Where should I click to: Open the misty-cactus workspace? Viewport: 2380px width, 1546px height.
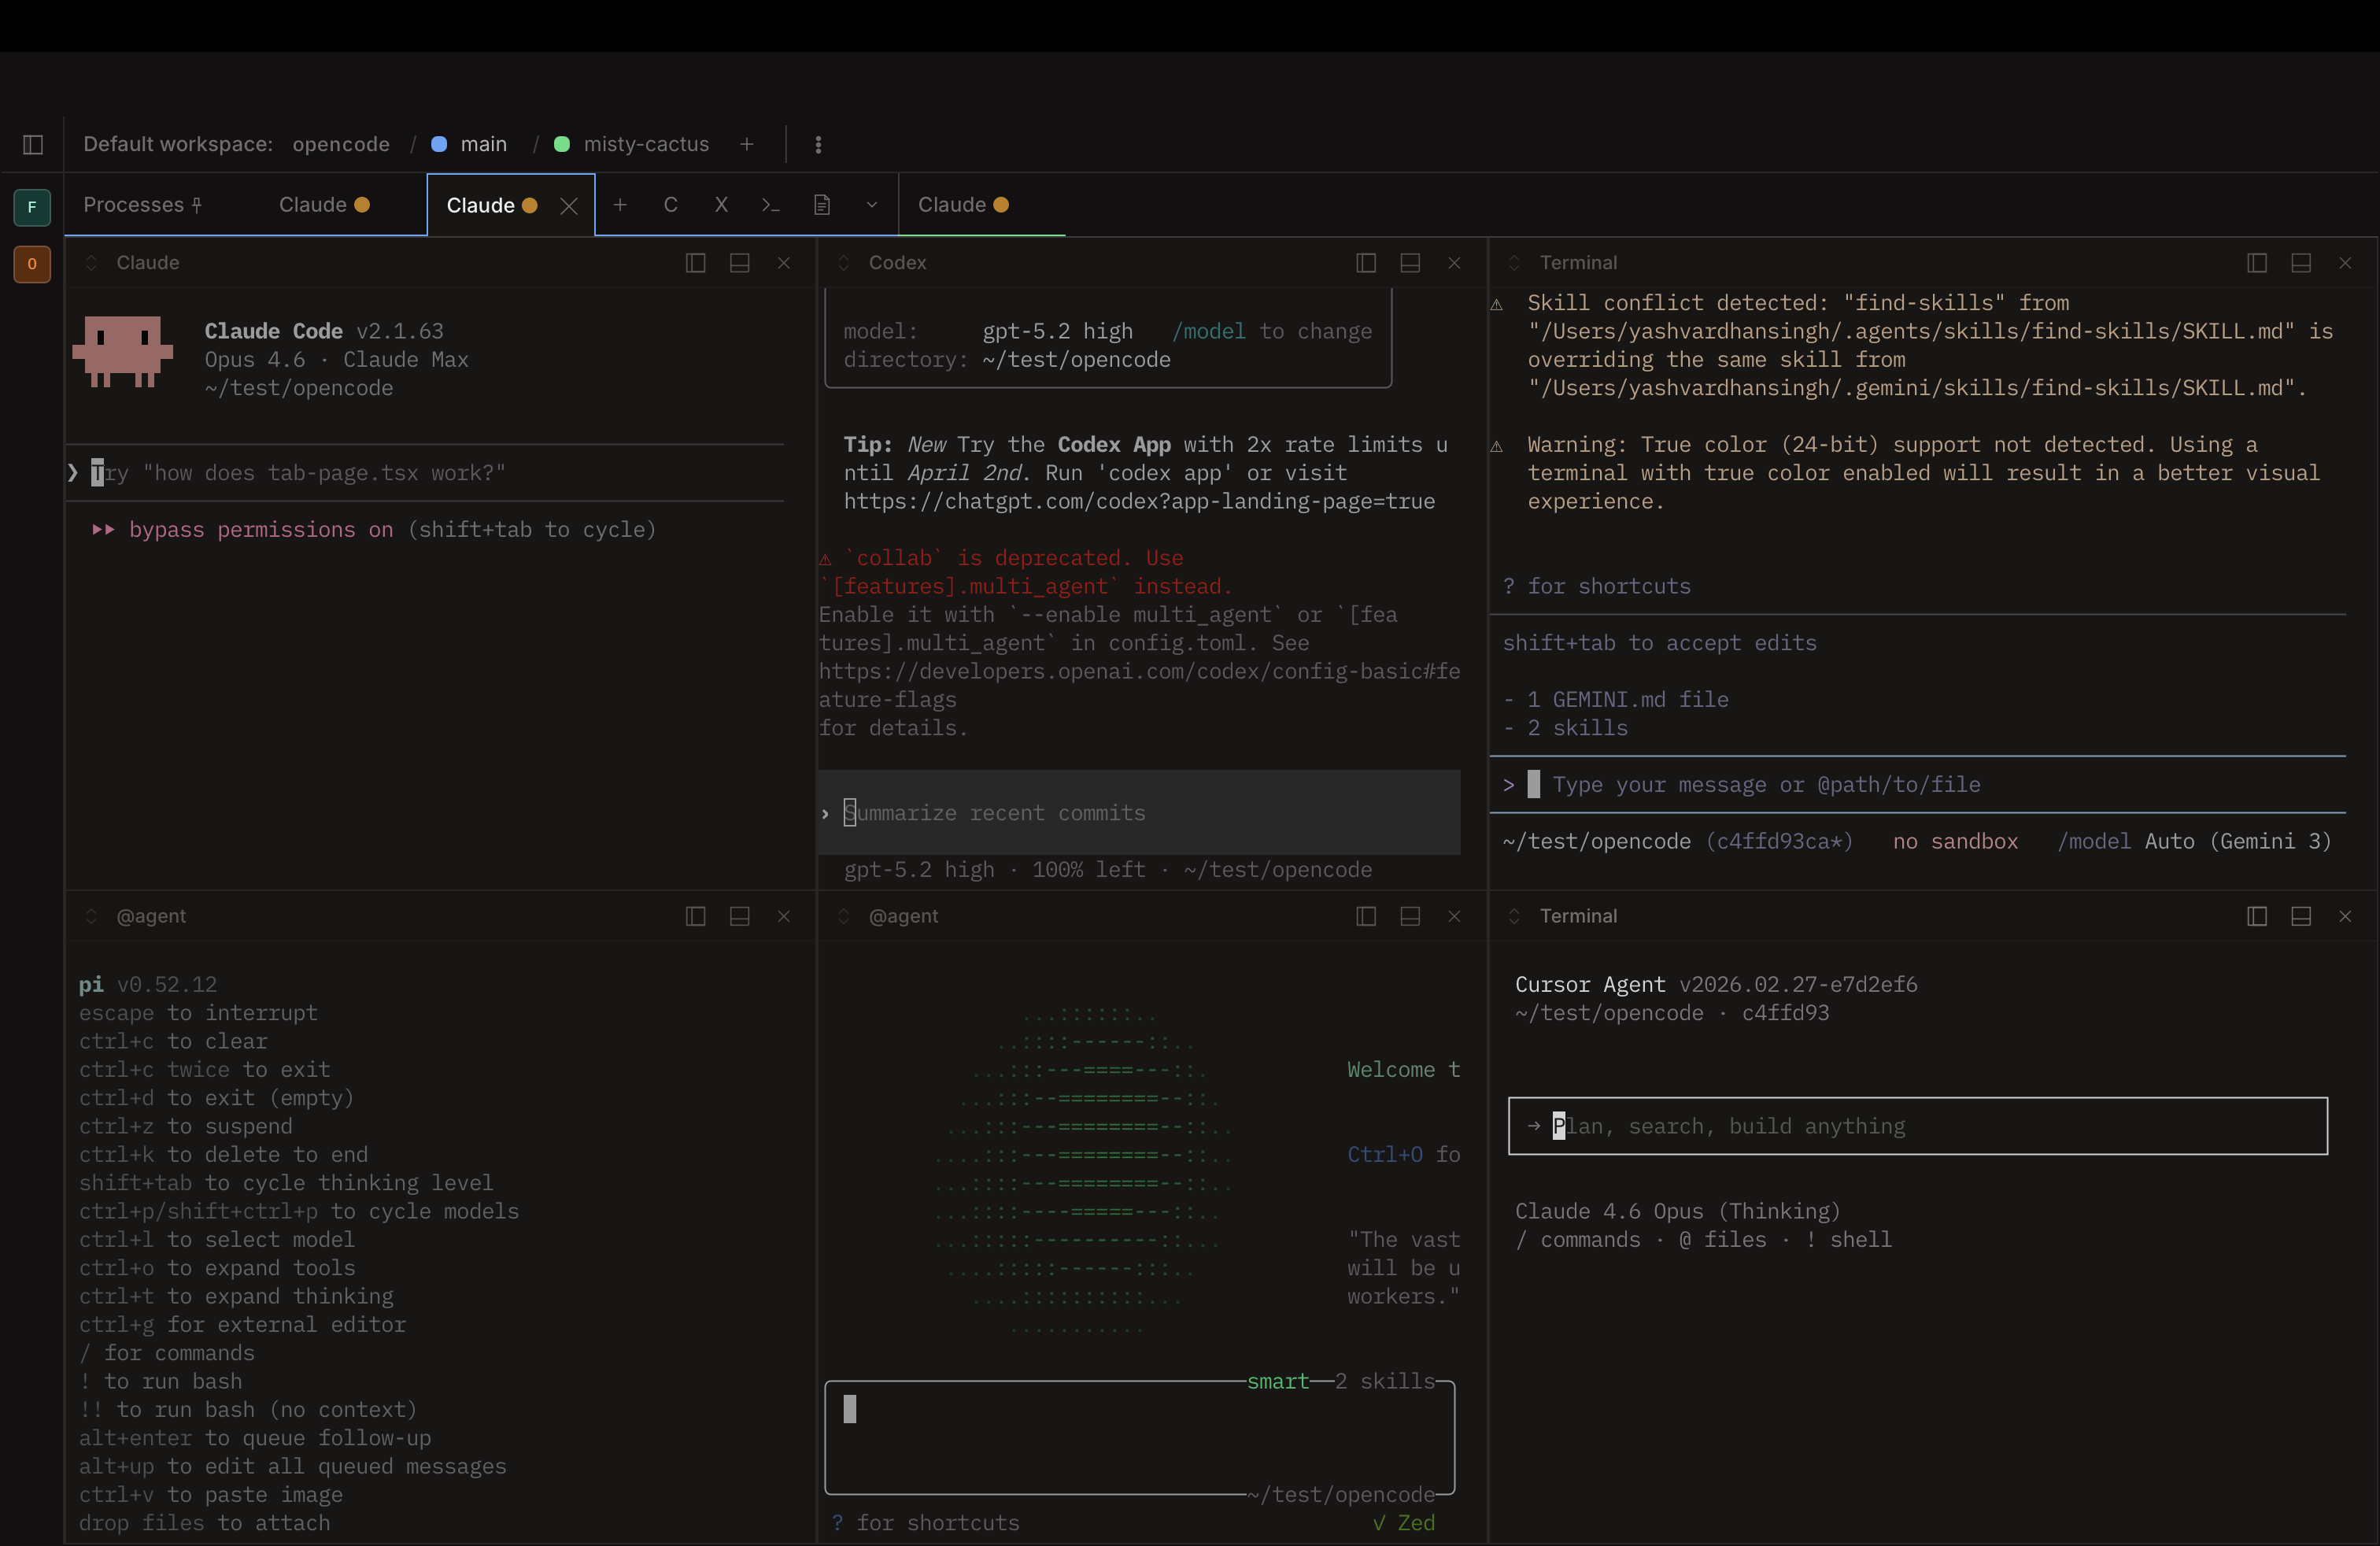point(648,144)
